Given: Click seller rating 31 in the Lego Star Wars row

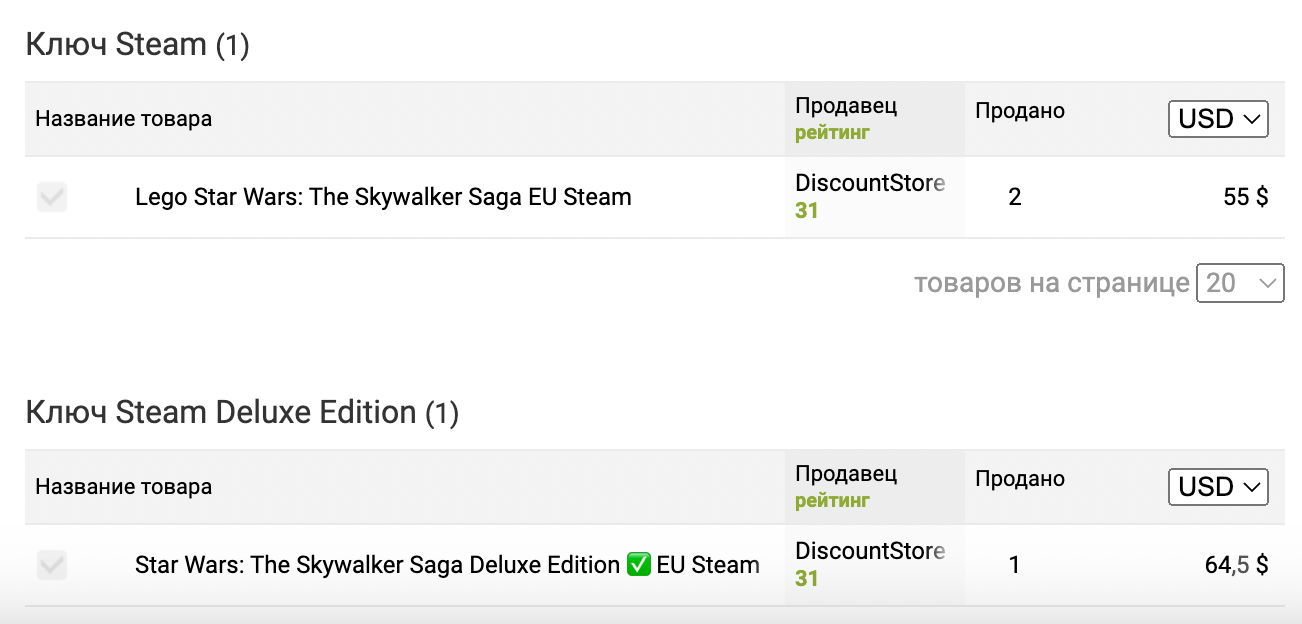Looking at the screenshot, I should coord(807,211).
